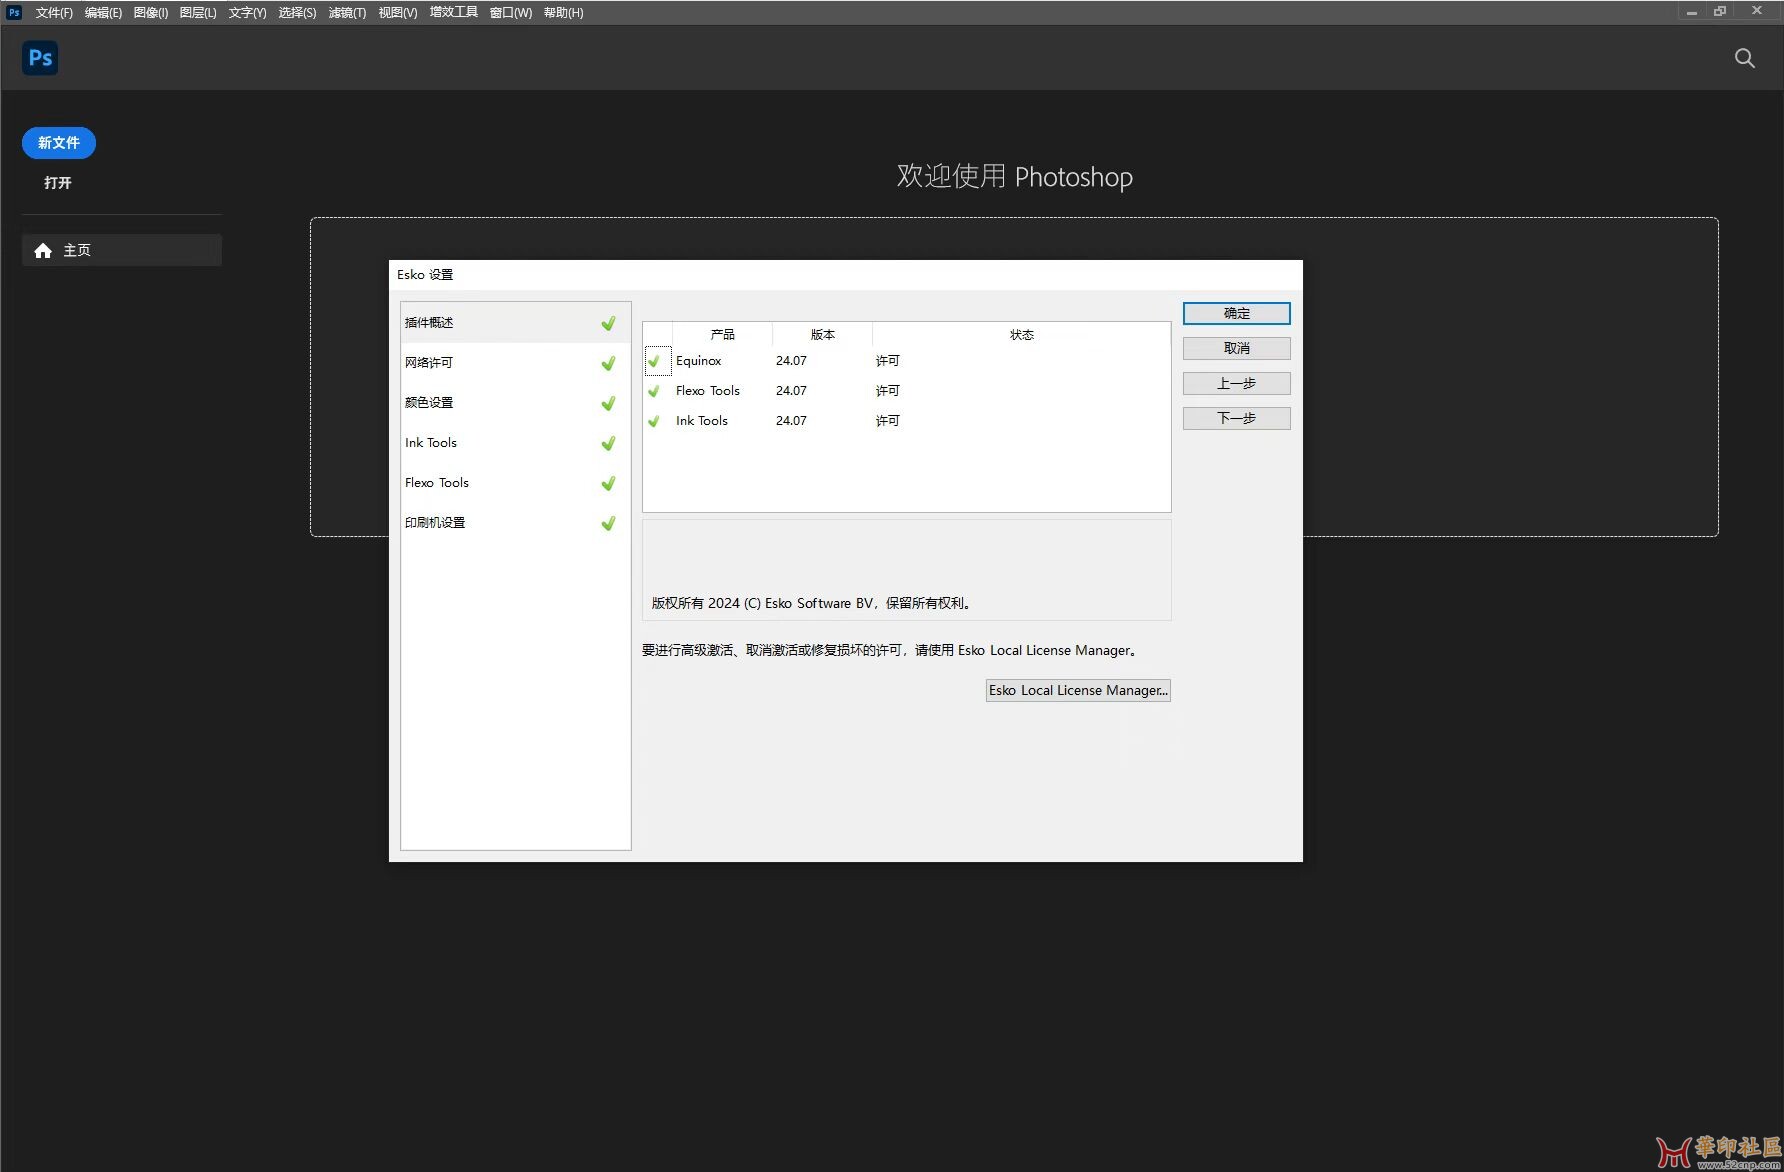
Task: Click green checkmark beside 颜色设置
Action: (608, 403)
